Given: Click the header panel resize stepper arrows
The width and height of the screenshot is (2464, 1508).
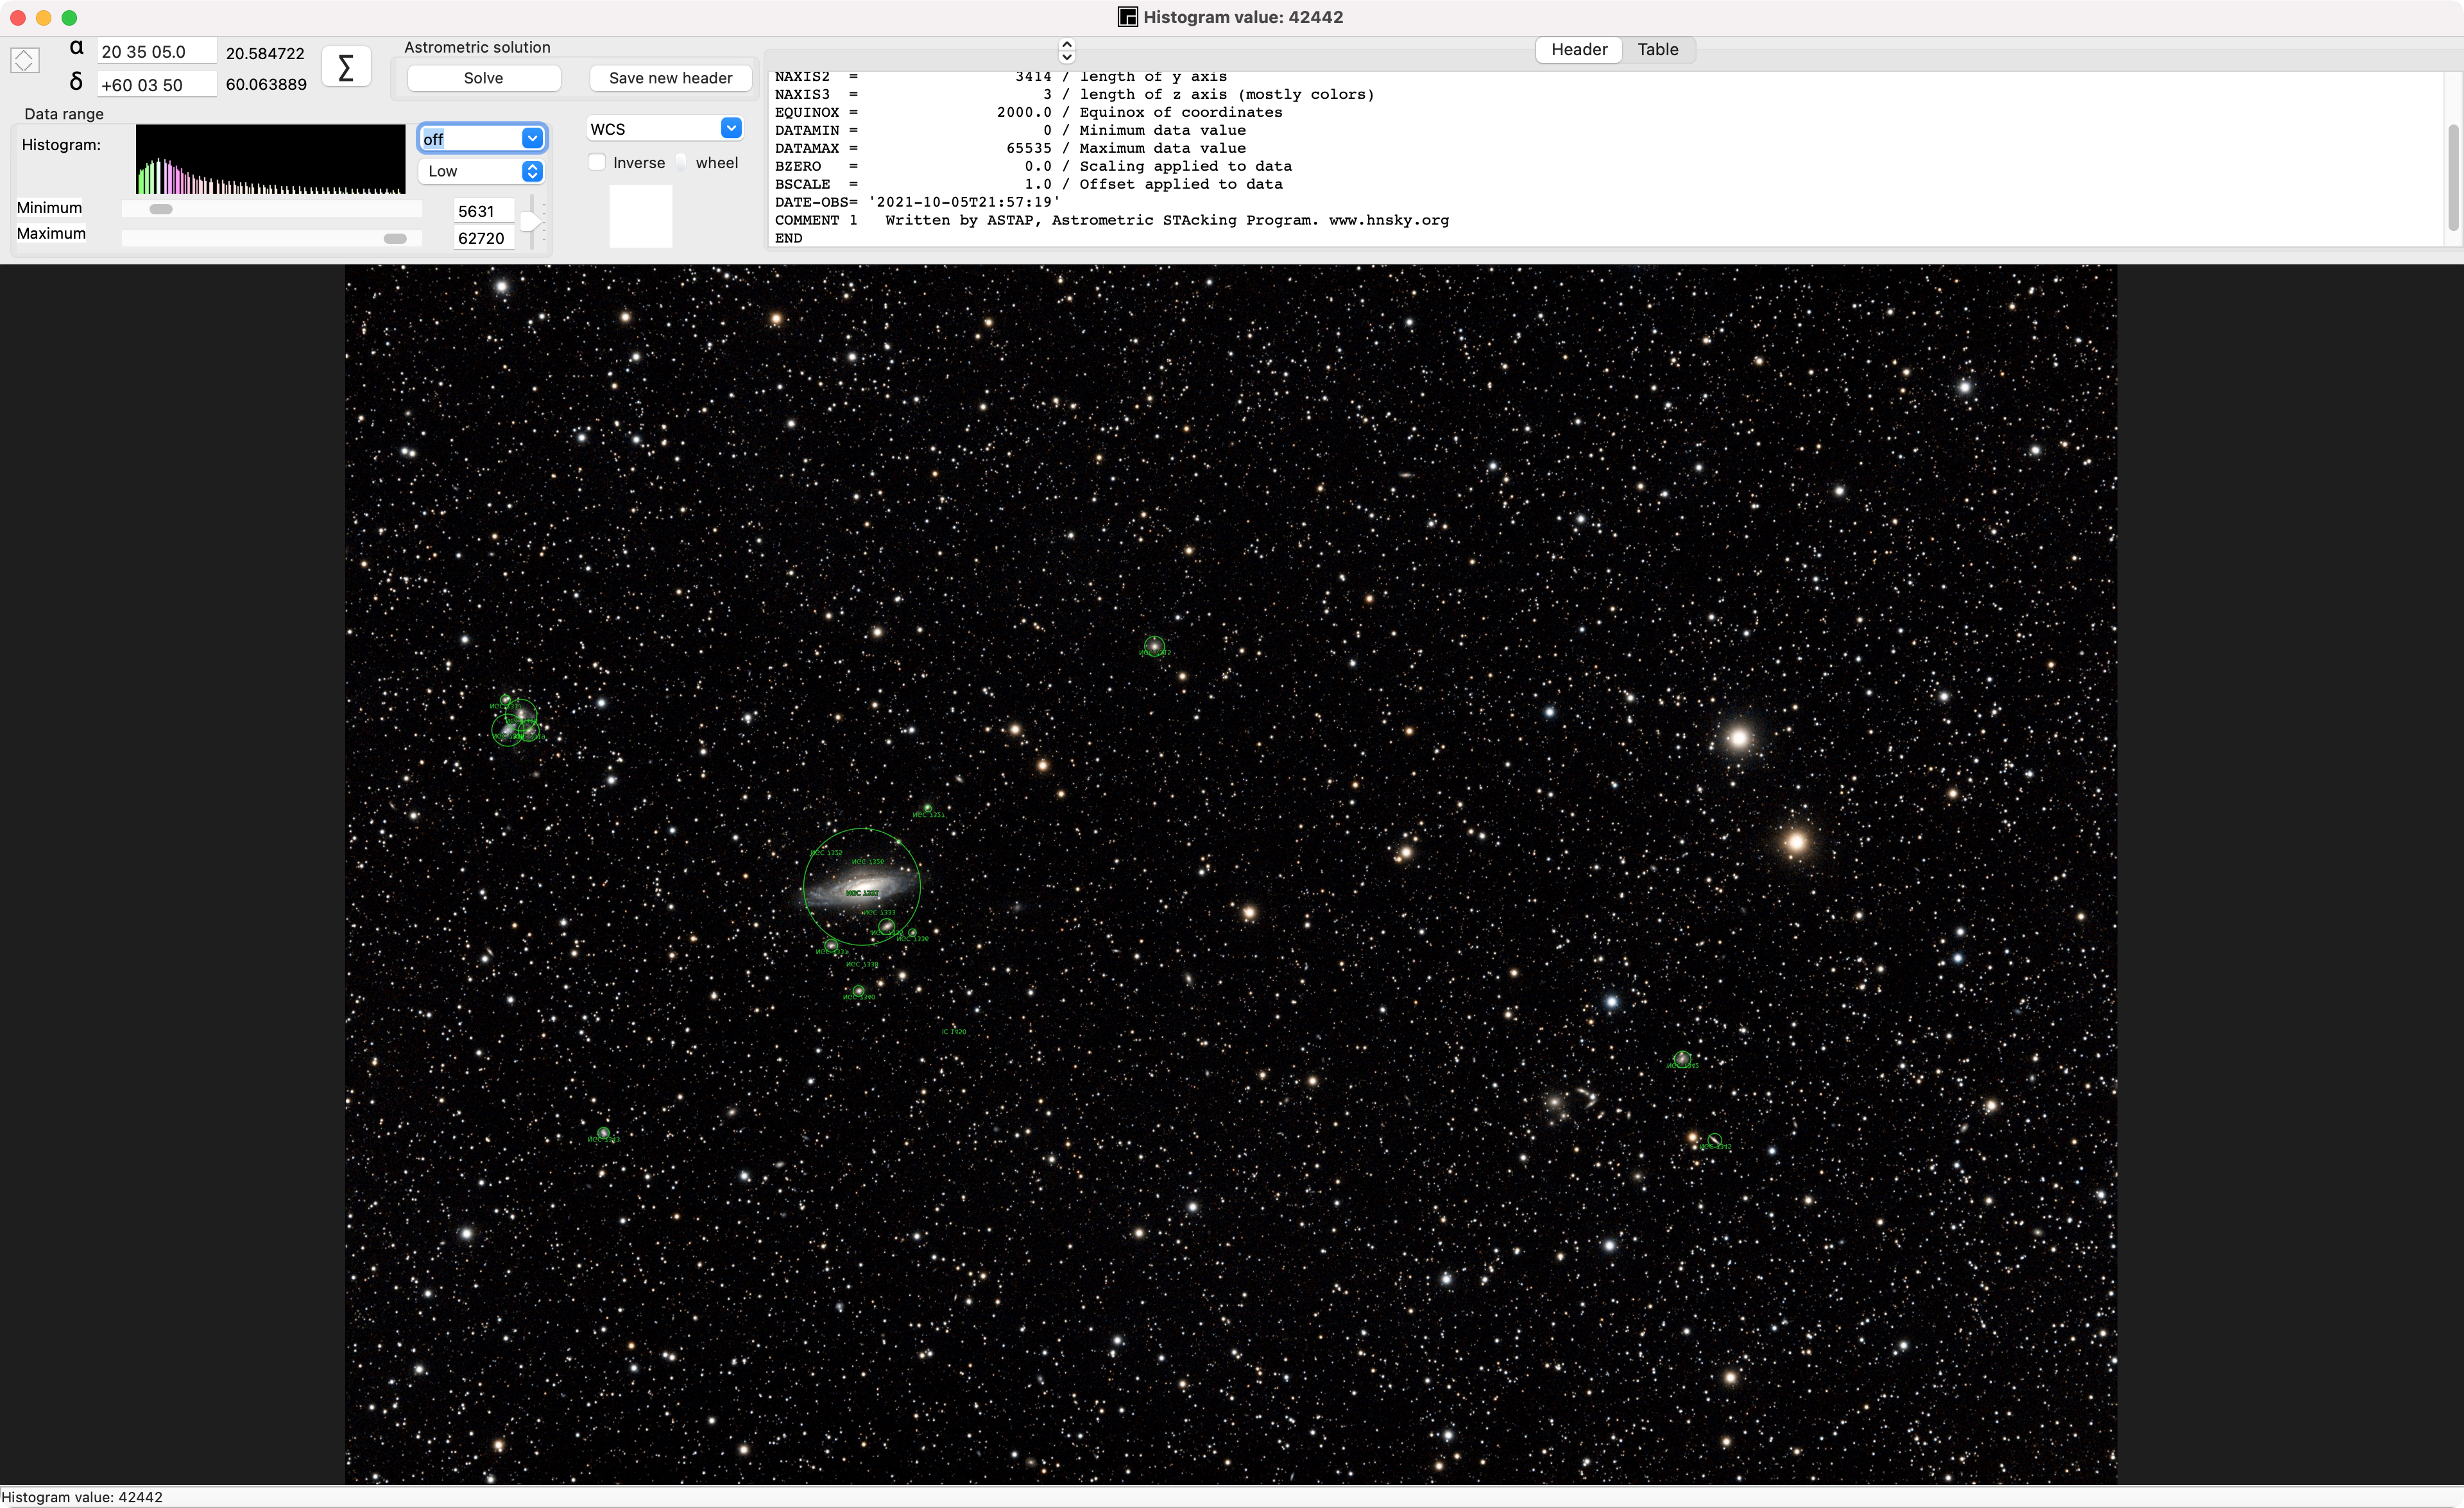Looking at the screenshot, I should [x=1066, y=50].
